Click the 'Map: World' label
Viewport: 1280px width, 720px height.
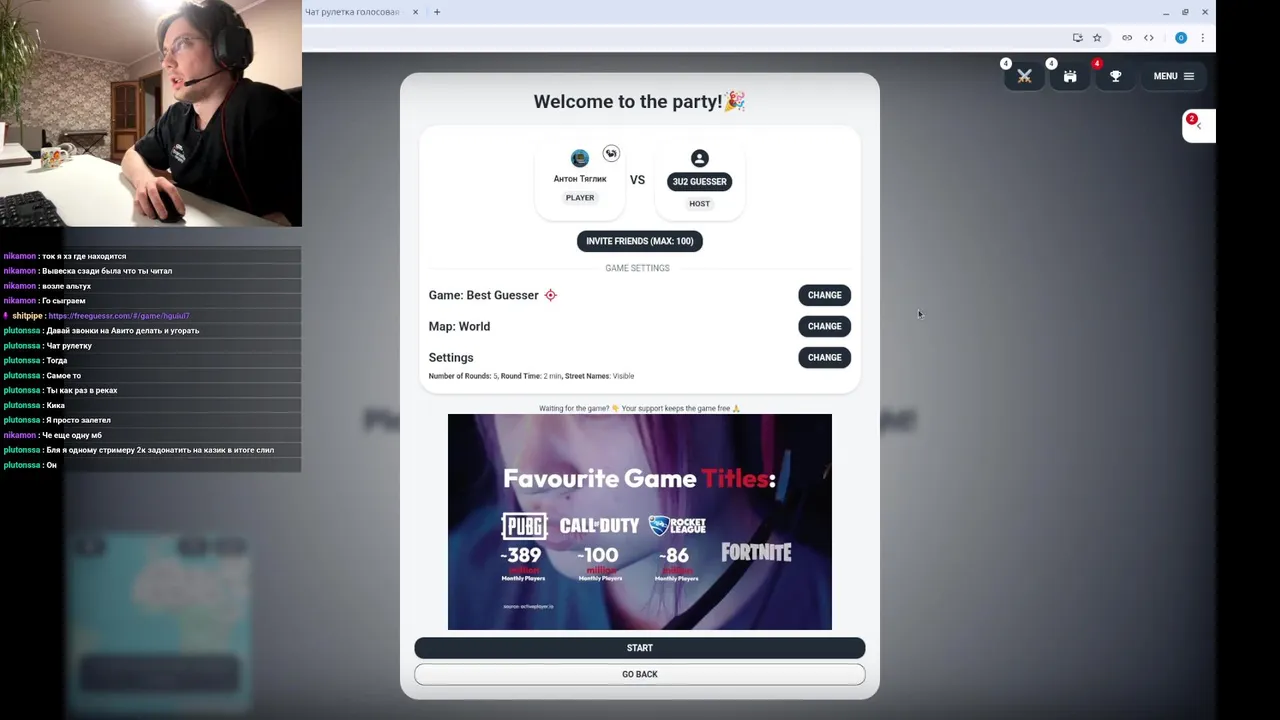click(x=459, y=326)
